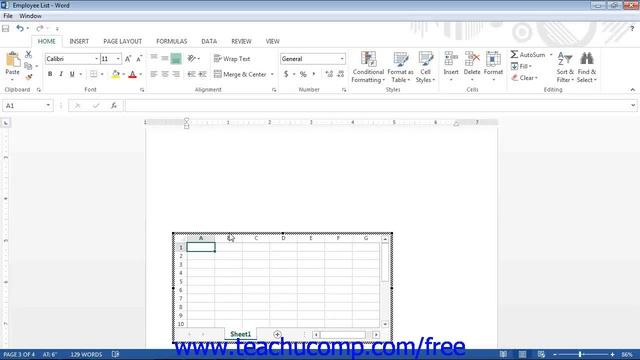Open Cell Styles gallery

pyautogui.click(x=425, y=67)
